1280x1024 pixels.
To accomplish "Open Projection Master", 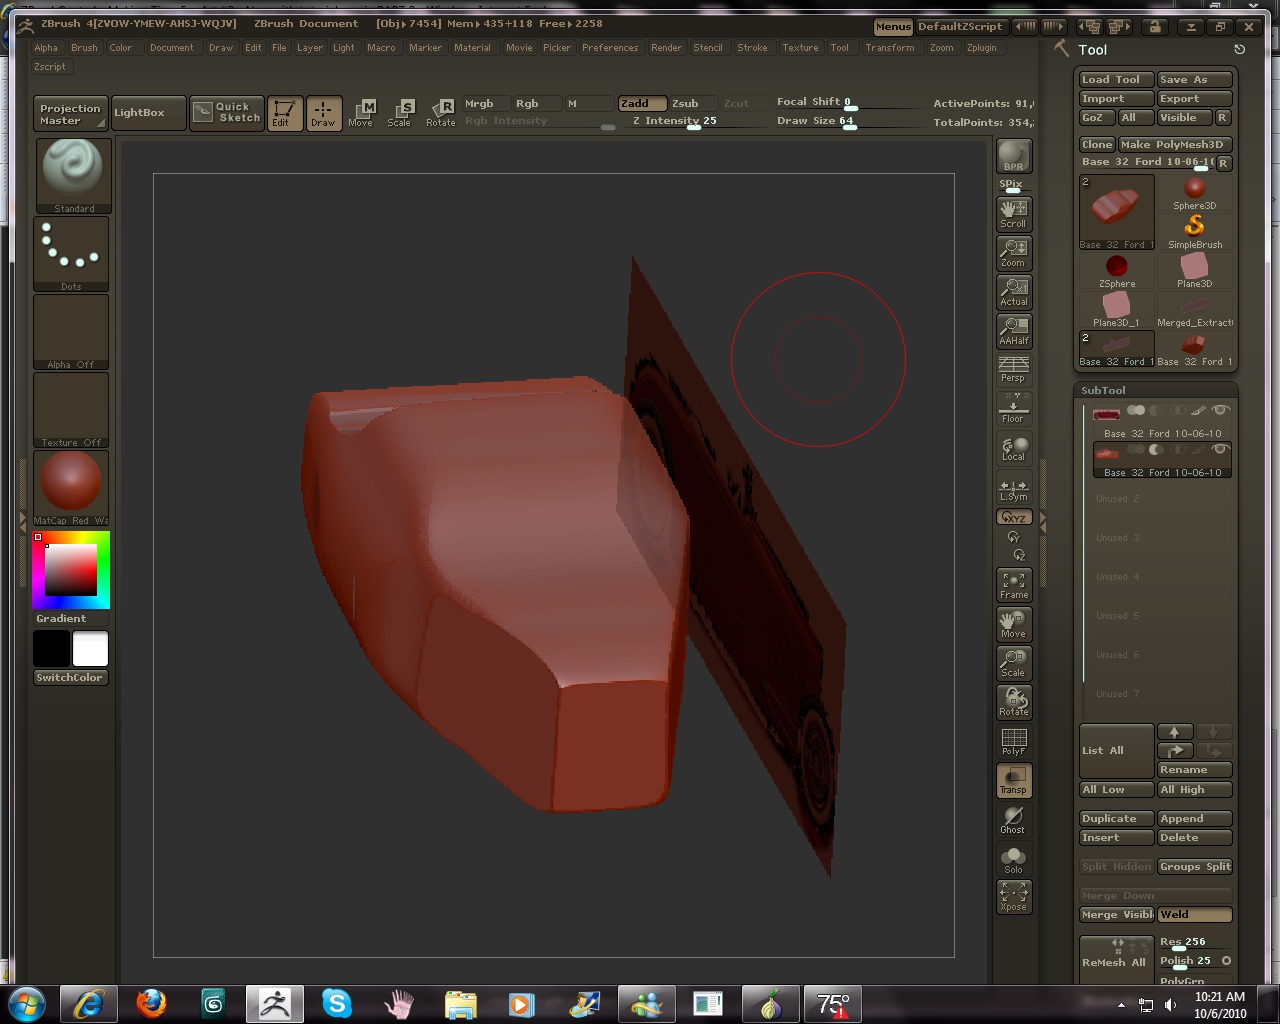I will (70, 113).
